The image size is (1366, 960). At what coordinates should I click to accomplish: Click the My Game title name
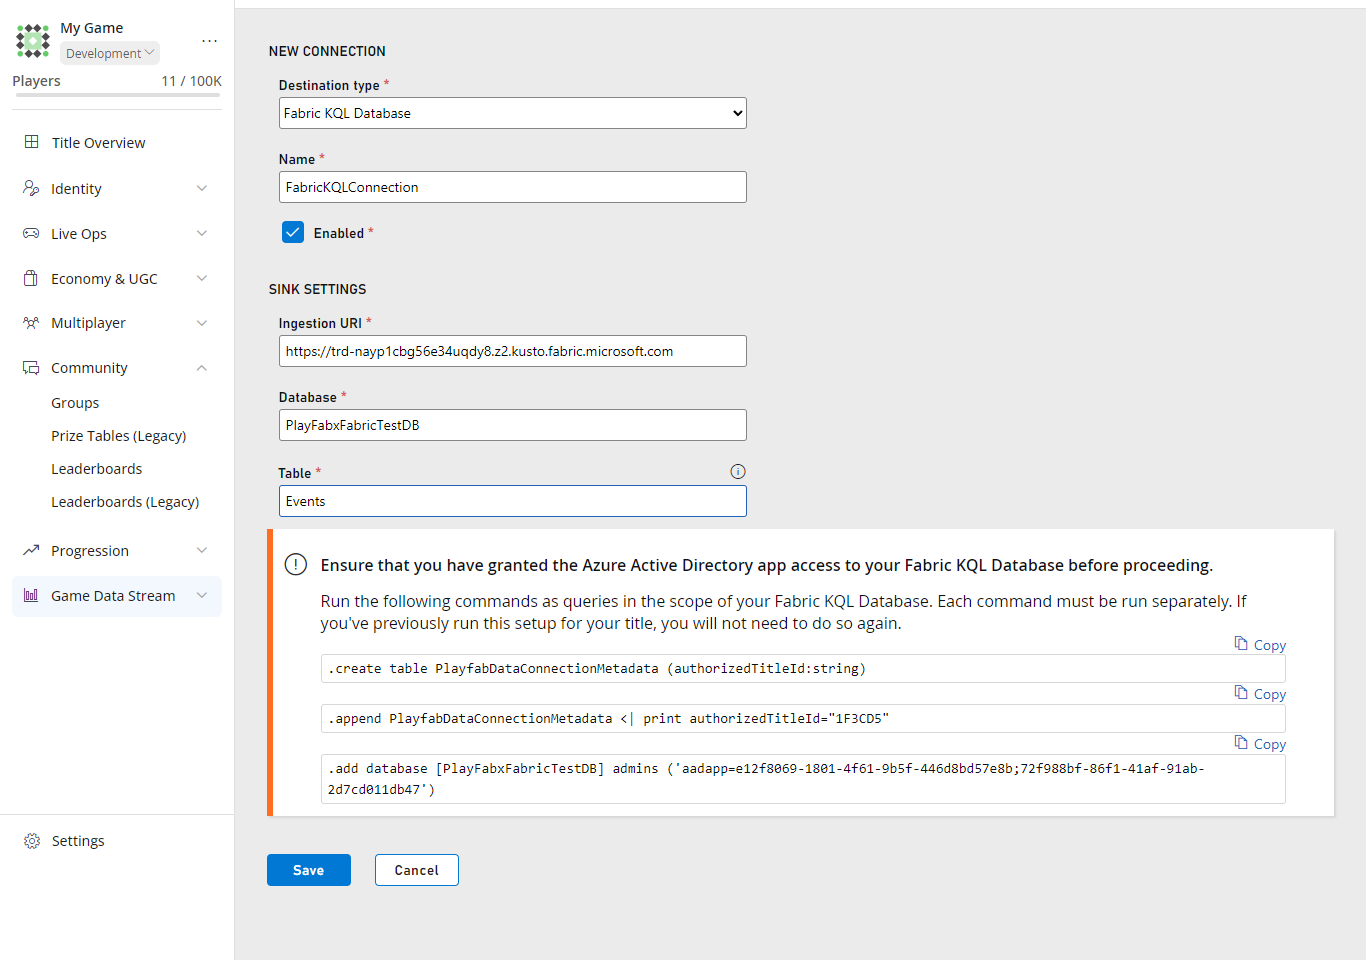92,28
